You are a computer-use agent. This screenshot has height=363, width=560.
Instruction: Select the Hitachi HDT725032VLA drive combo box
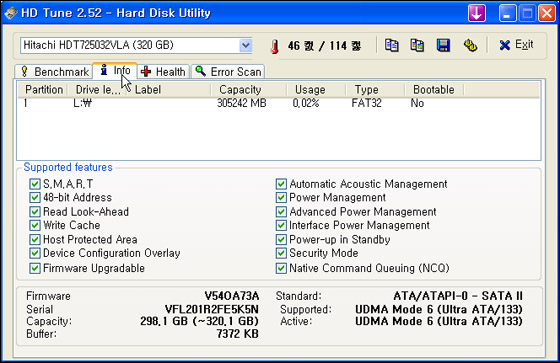(x=136, y=45)
